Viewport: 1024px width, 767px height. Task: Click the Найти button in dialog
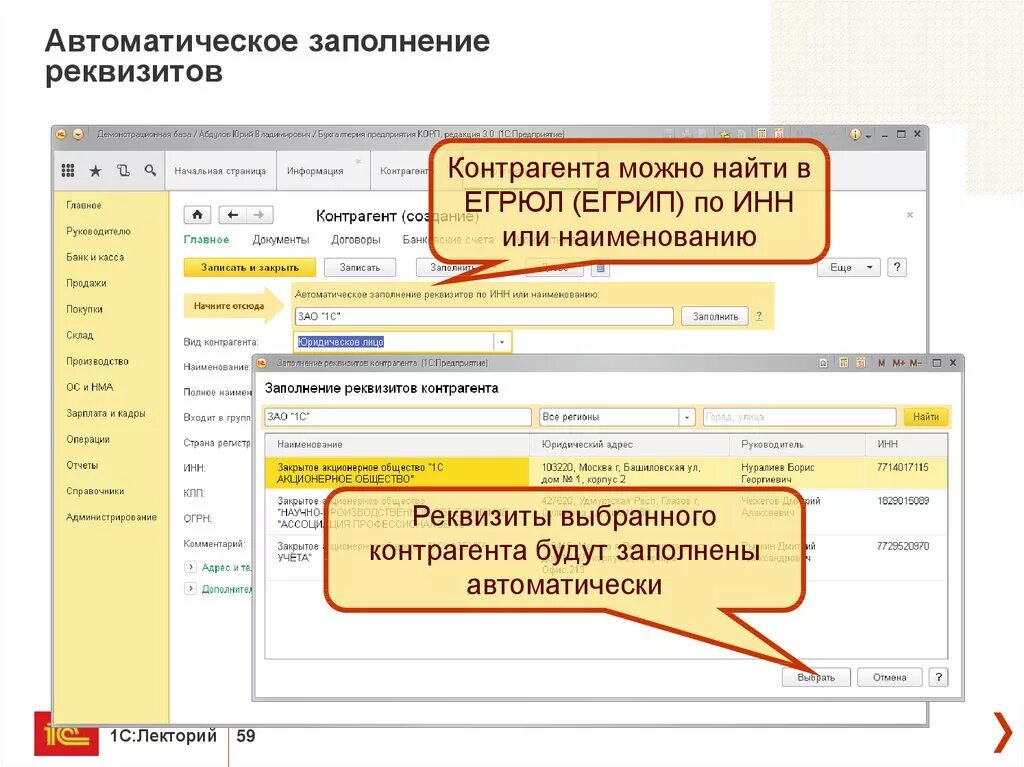click(925, 417)
